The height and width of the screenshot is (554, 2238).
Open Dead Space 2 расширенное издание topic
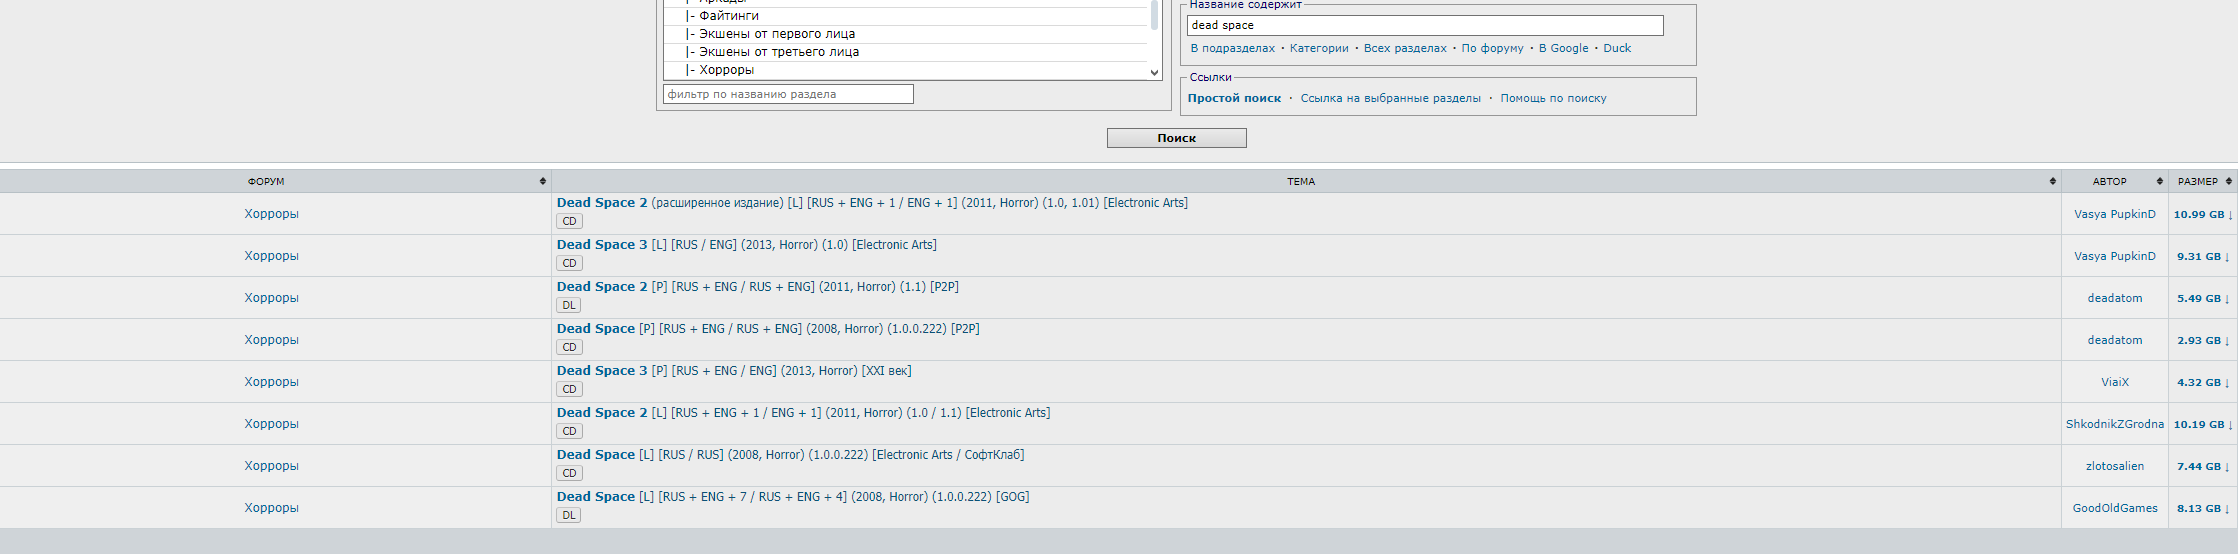click(872, 203)
